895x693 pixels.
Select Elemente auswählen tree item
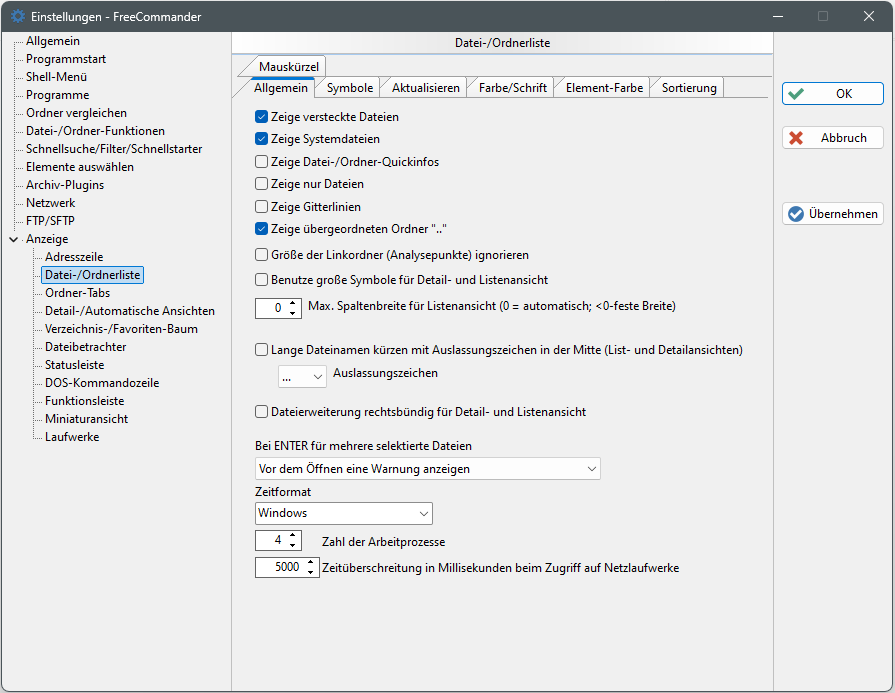79,167
